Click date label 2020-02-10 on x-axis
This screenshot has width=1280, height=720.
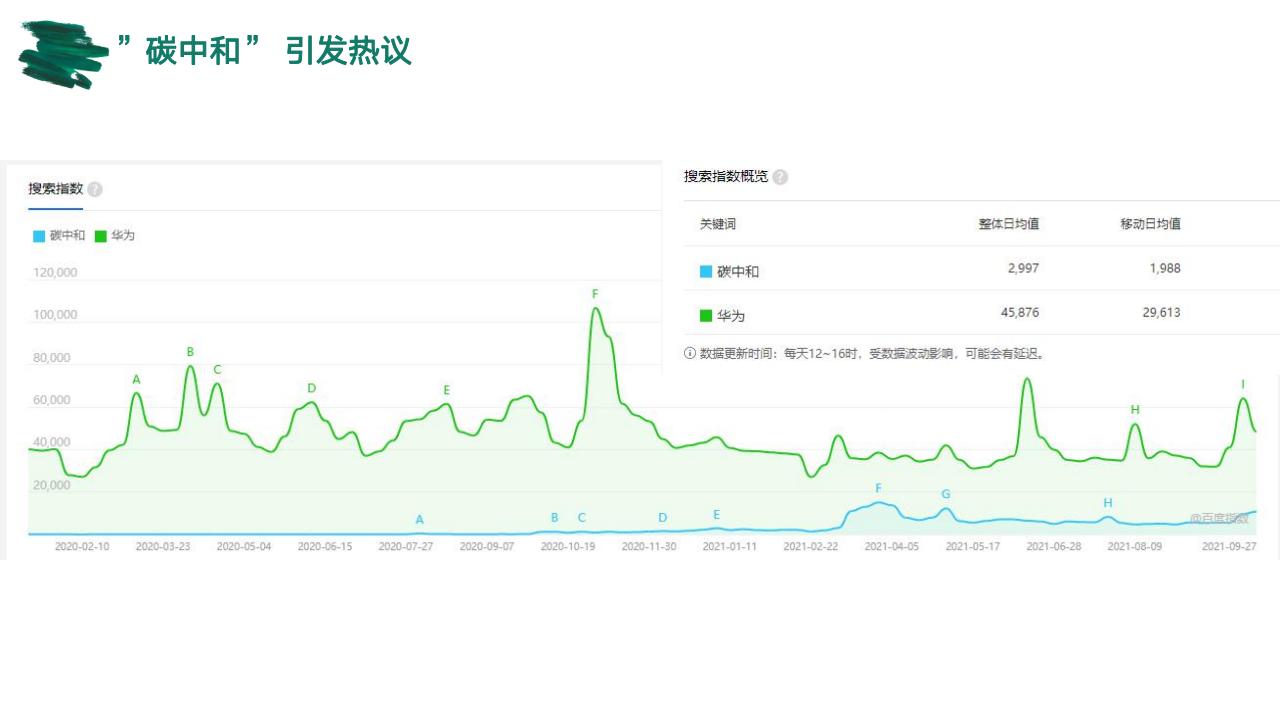pyautogui.click(x=82, y=547)
